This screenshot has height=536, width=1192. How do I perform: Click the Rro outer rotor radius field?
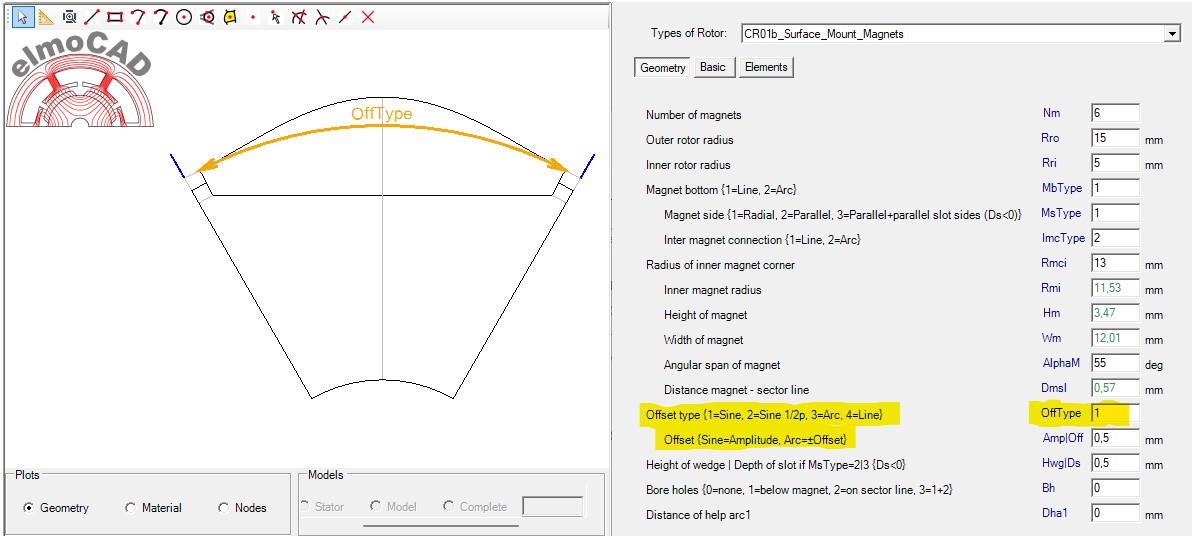pyautogui.click(x=1115, y=138)
